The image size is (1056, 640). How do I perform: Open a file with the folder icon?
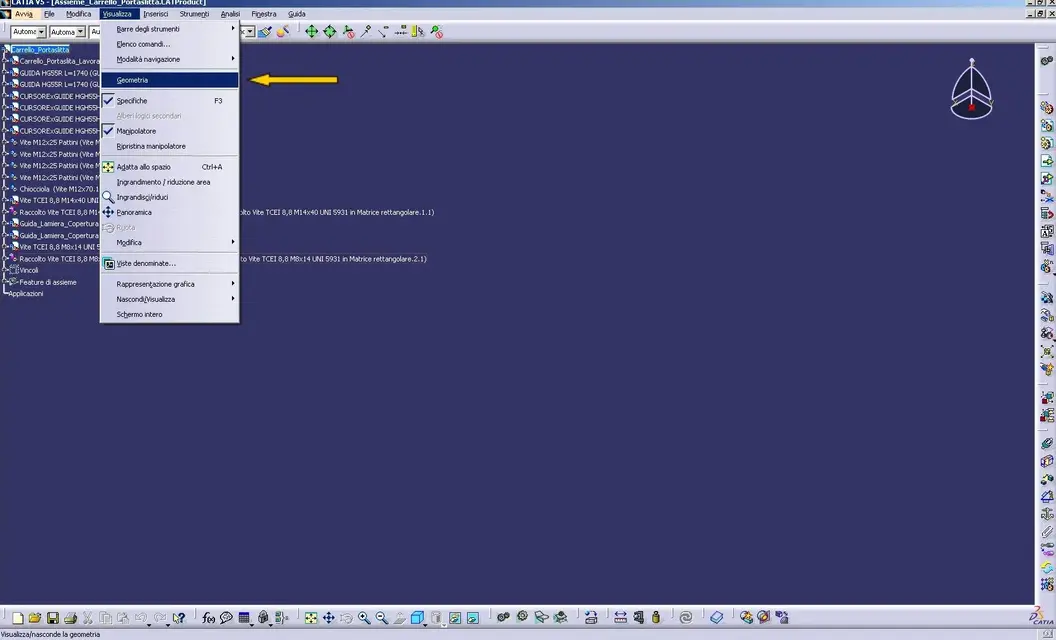(35, 618)
